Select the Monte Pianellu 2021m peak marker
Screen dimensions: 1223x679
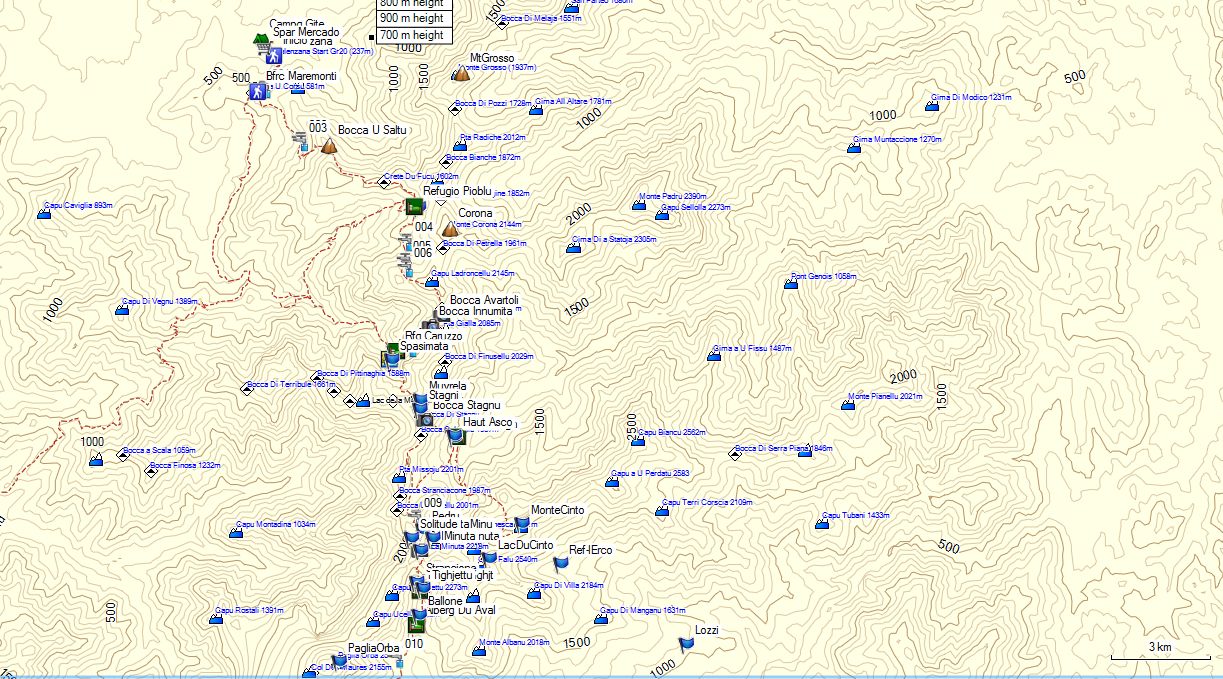[x=848, y=404]
